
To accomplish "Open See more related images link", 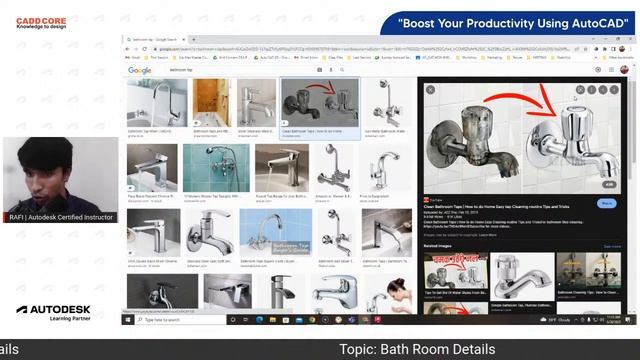I will 612,247.
